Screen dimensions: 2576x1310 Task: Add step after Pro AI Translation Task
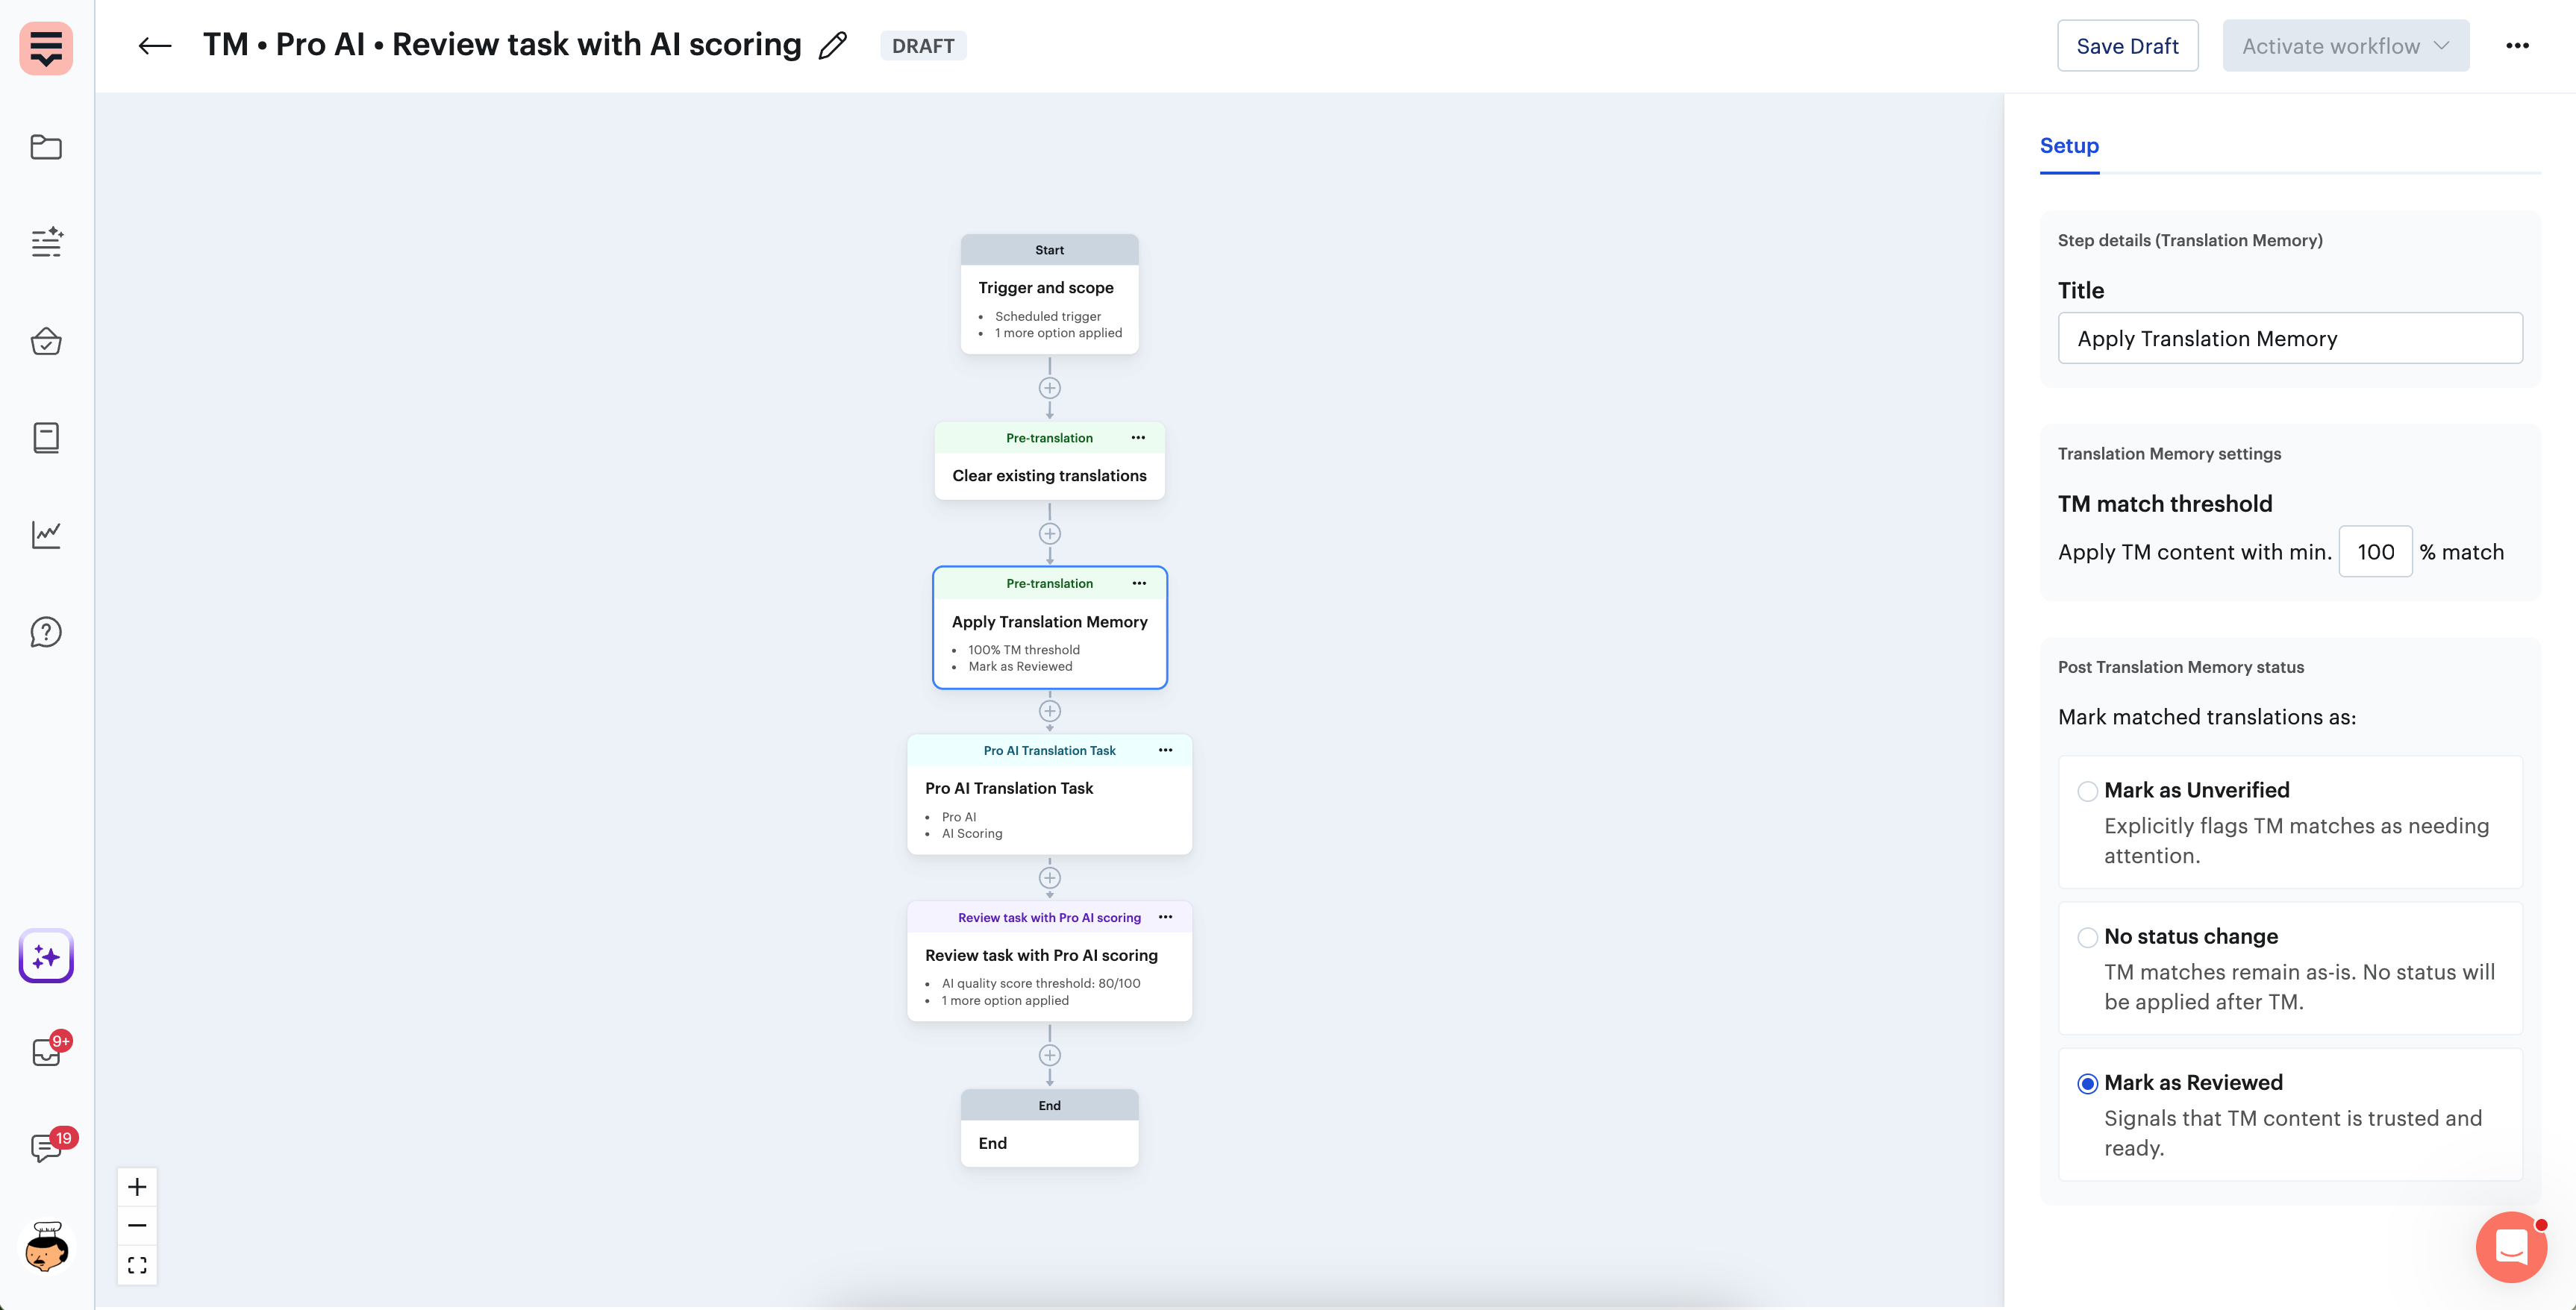coord(1049,878)
